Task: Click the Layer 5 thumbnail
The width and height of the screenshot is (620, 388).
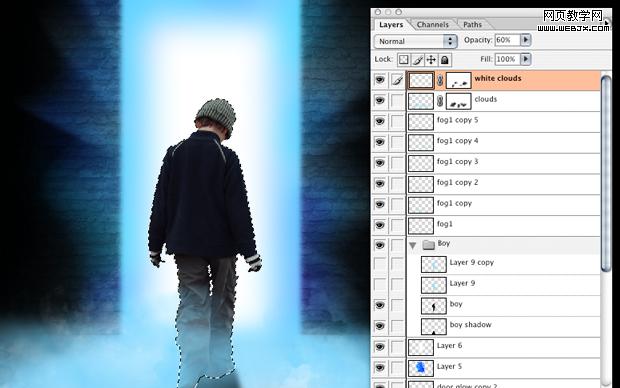Action: pos(421,368)
